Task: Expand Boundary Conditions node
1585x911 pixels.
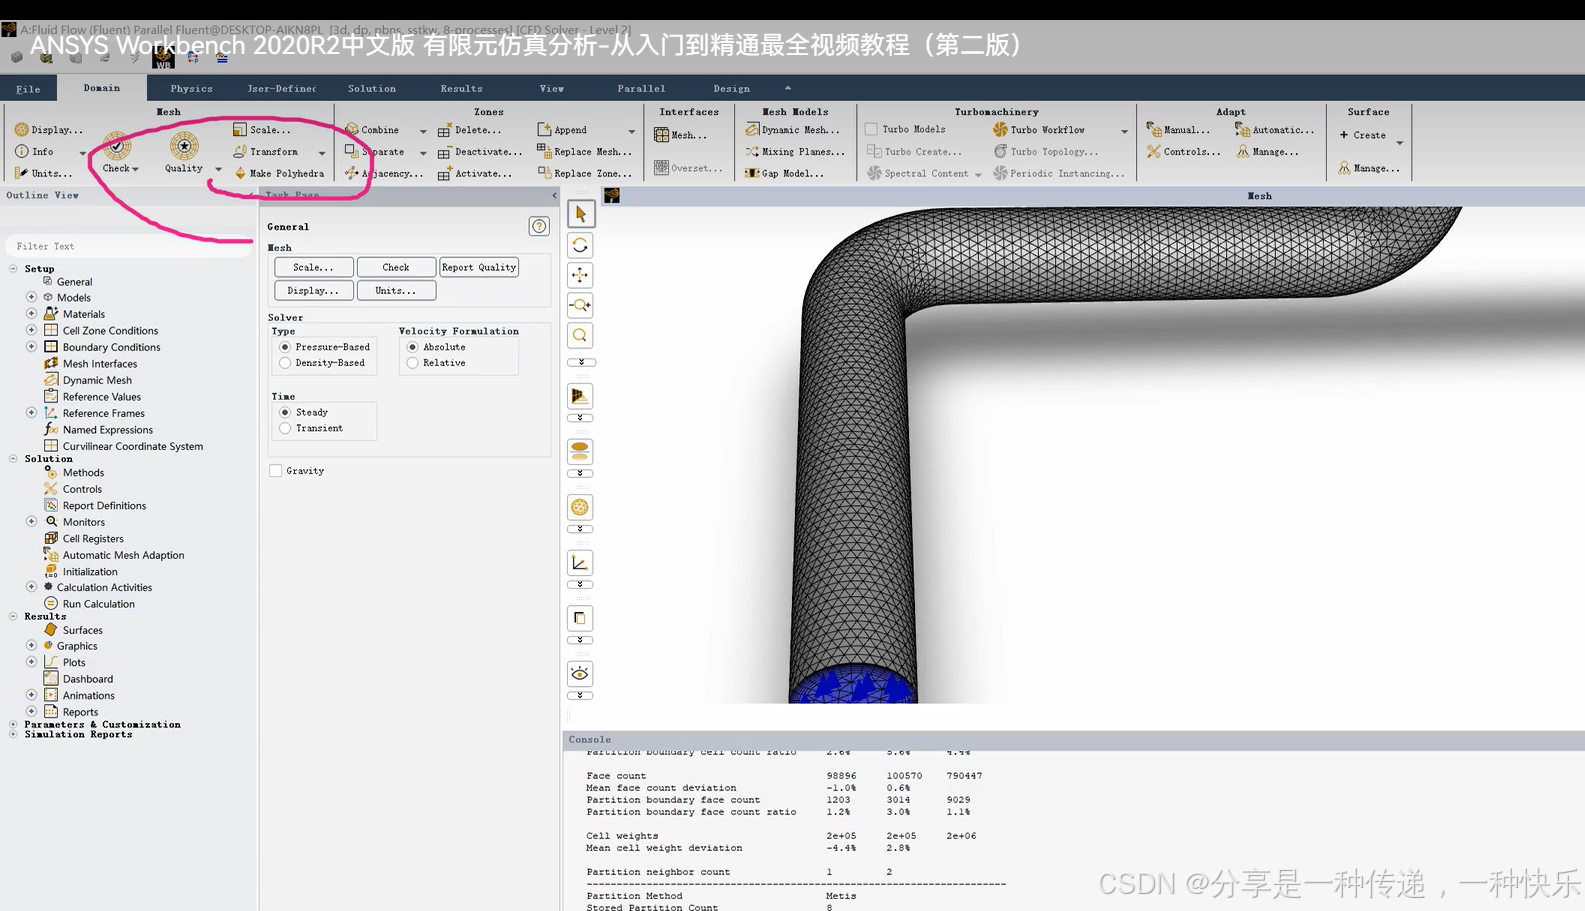Action: (31, 347)
